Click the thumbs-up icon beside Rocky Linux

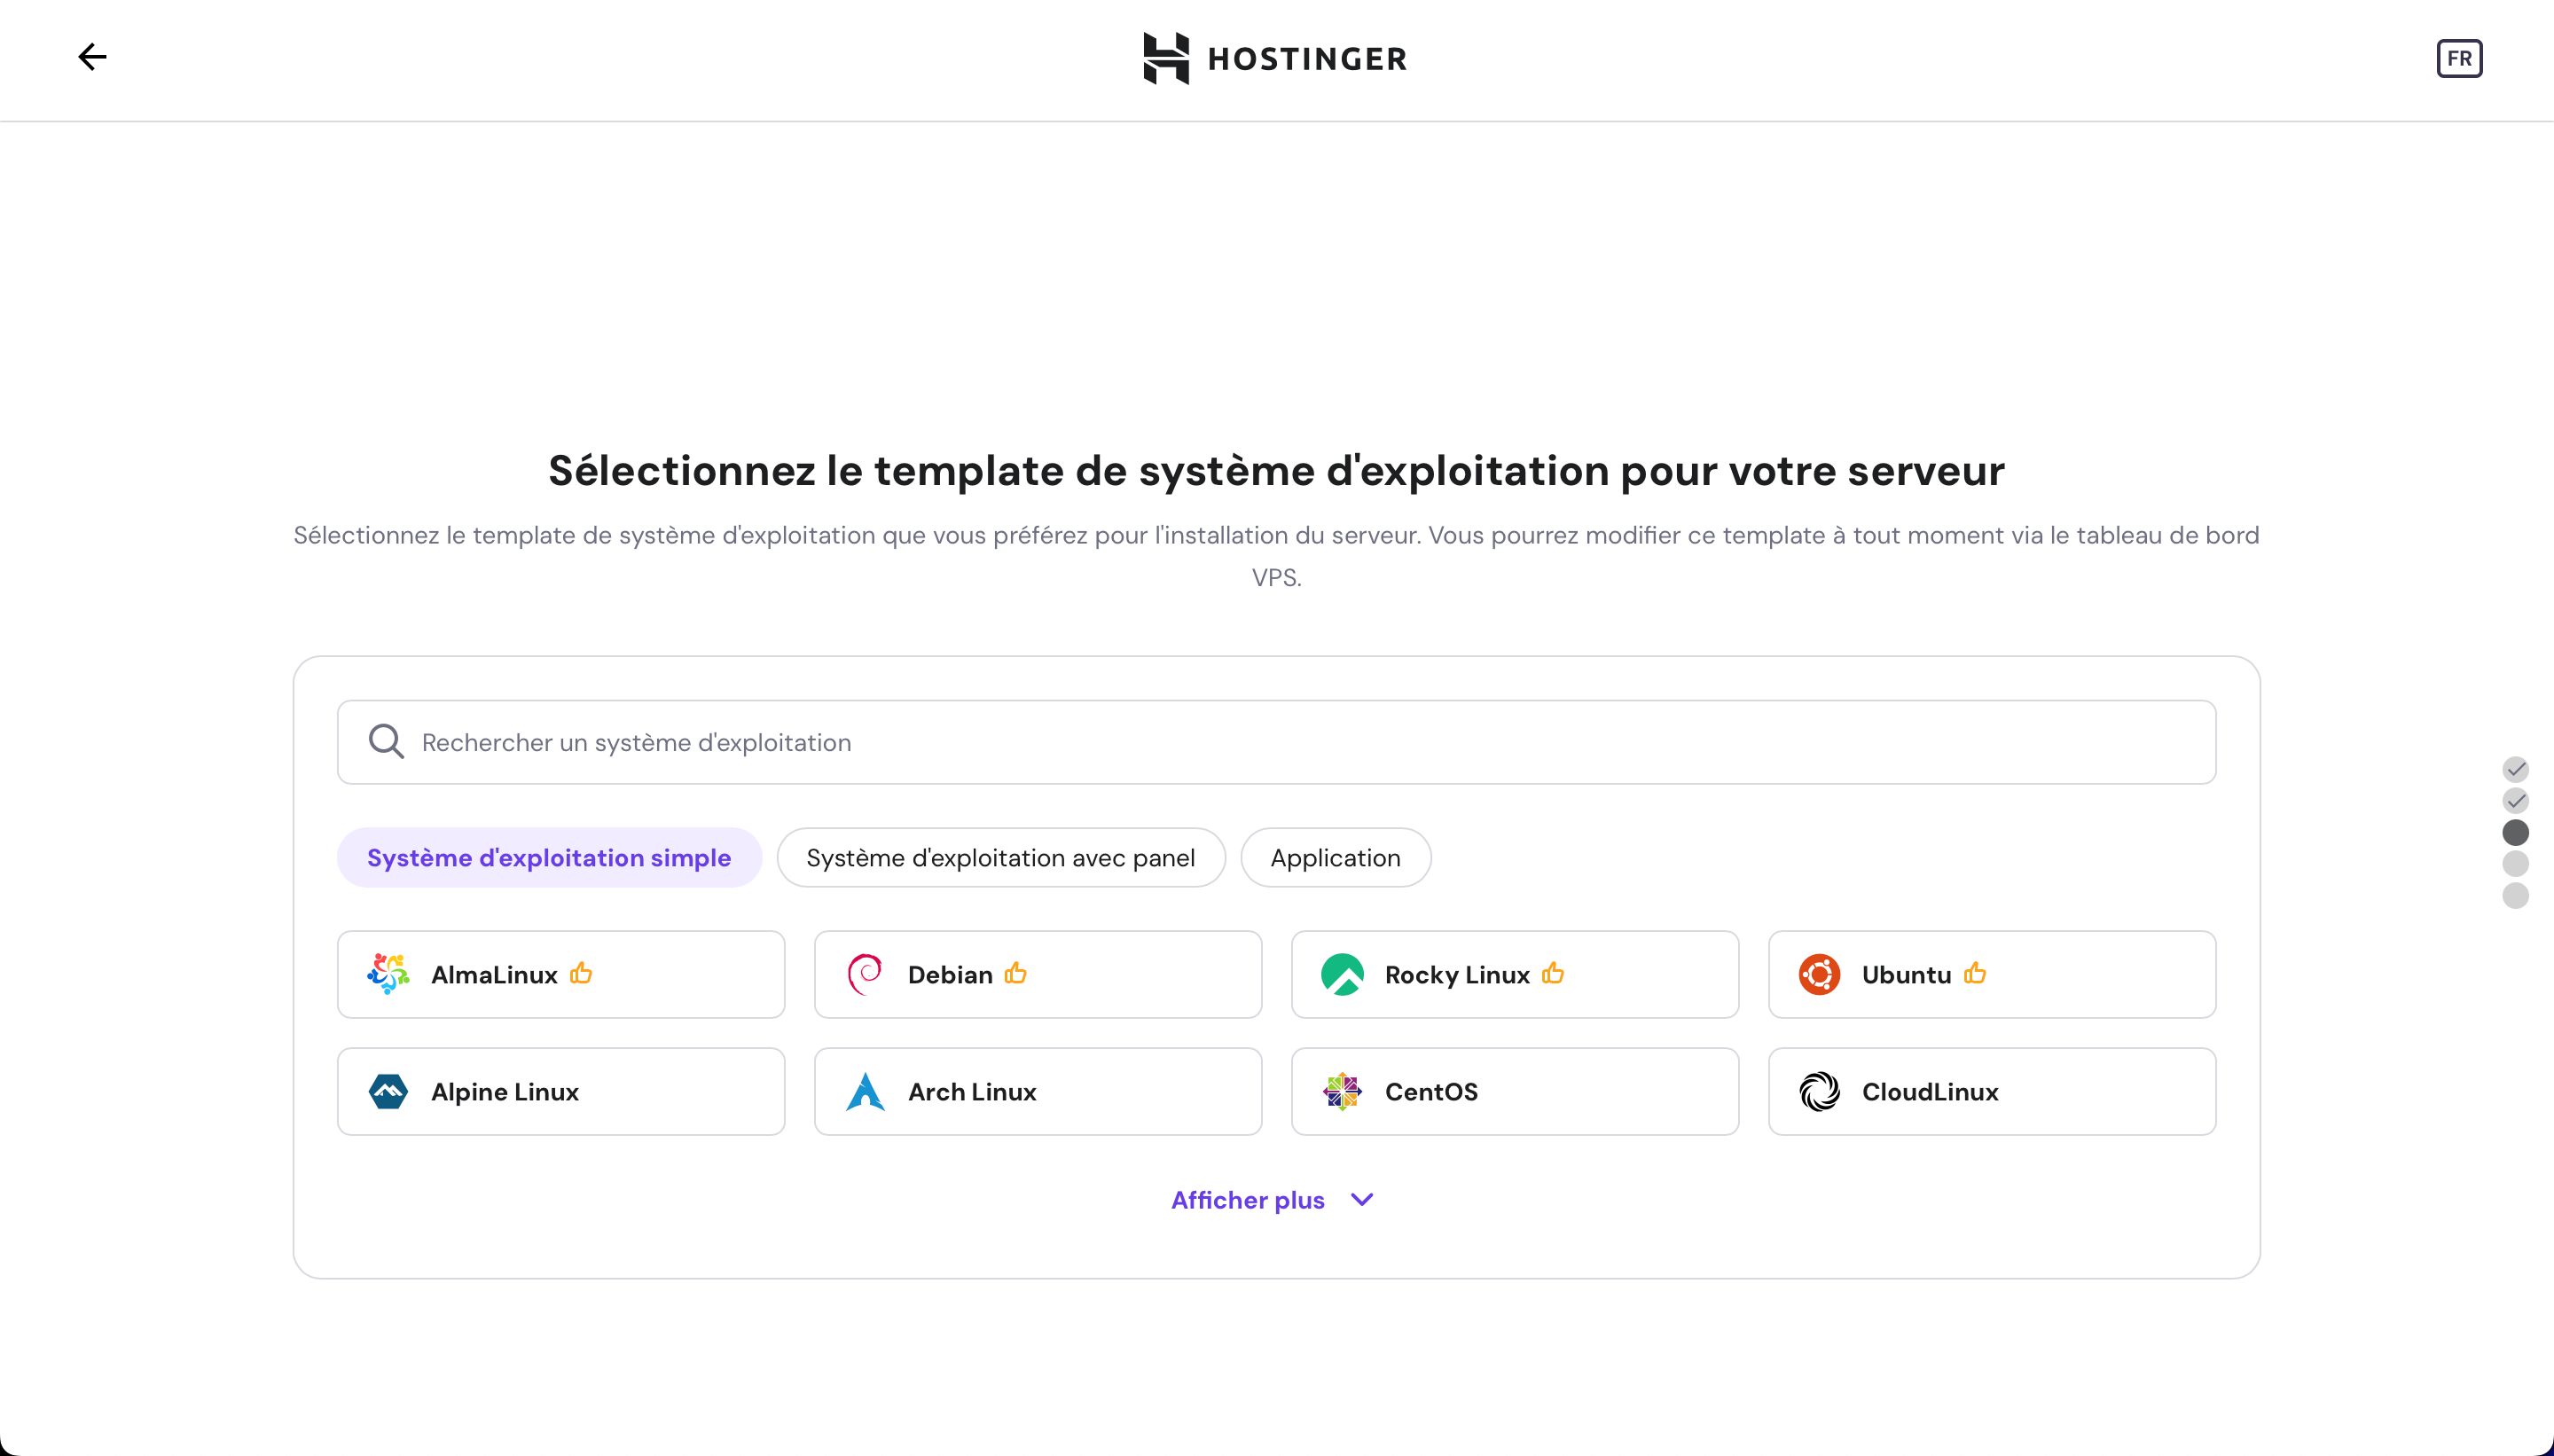[1553, 972]
